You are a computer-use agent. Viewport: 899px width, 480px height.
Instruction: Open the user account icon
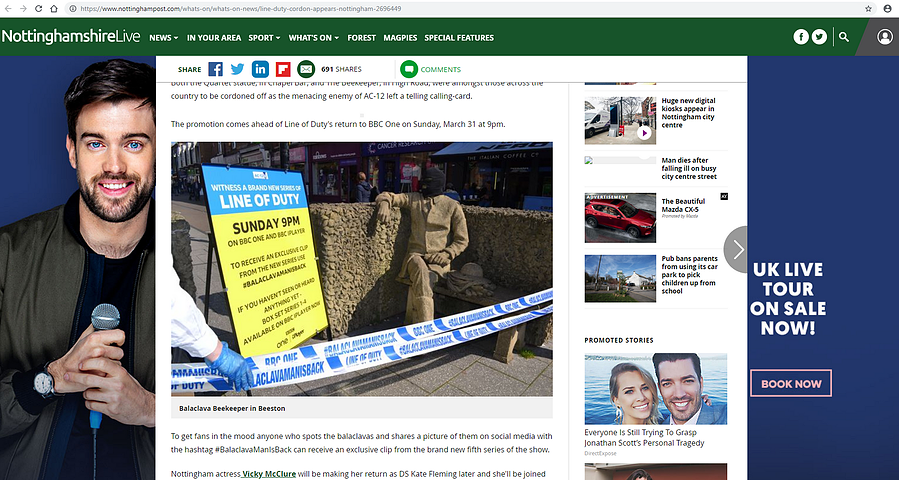[885, 37]
